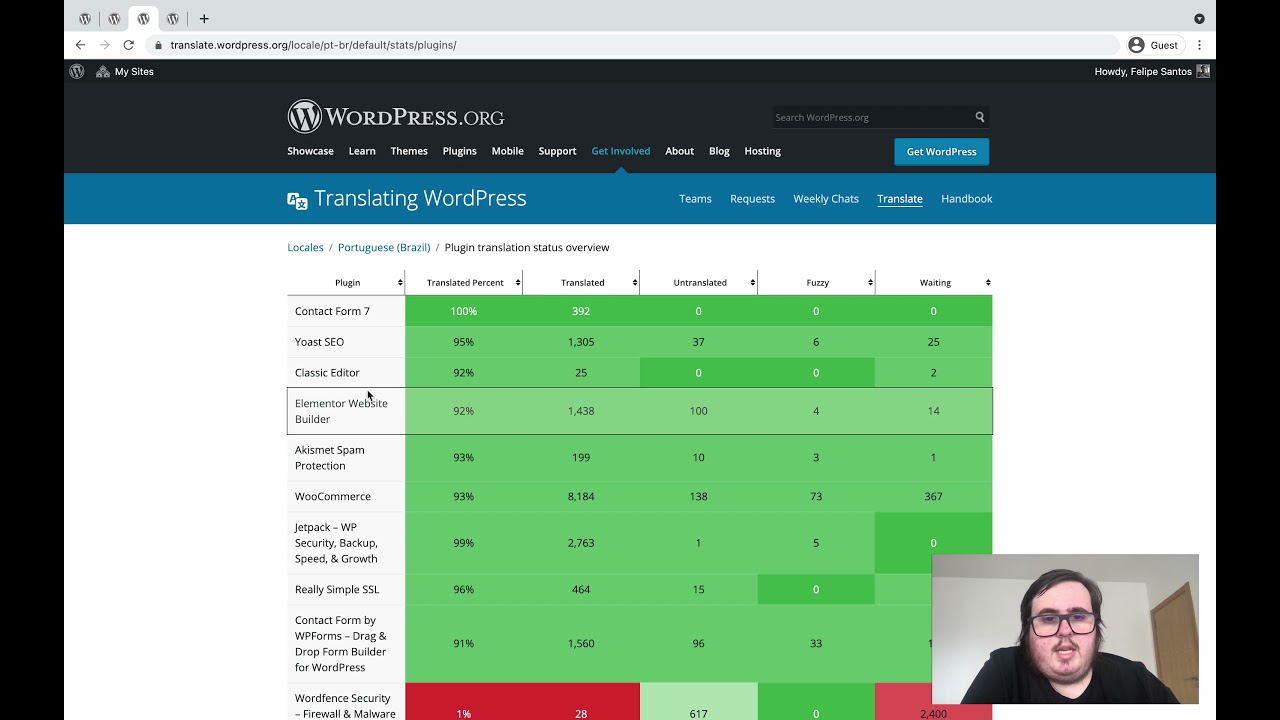Open Contact Form by WPForms plugin

click(x=340, y=643)
